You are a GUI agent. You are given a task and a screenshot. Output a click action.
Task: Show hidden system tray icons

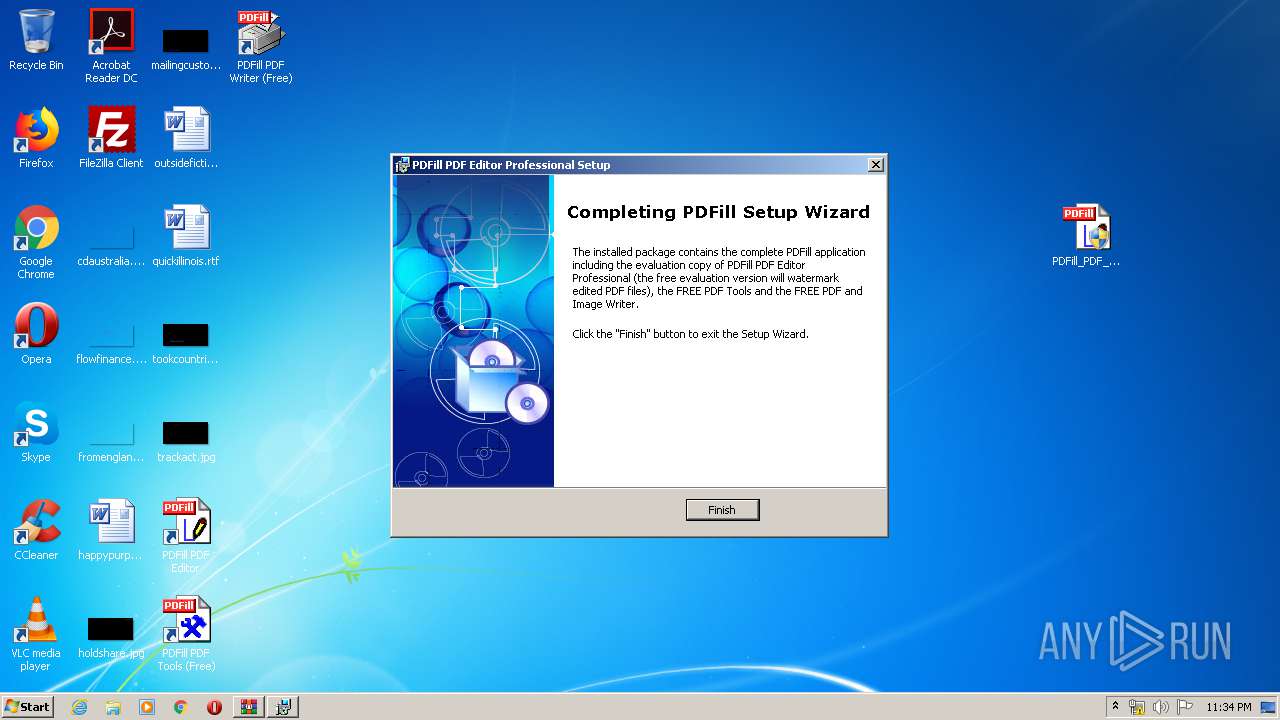click(x=1115, y=707)
